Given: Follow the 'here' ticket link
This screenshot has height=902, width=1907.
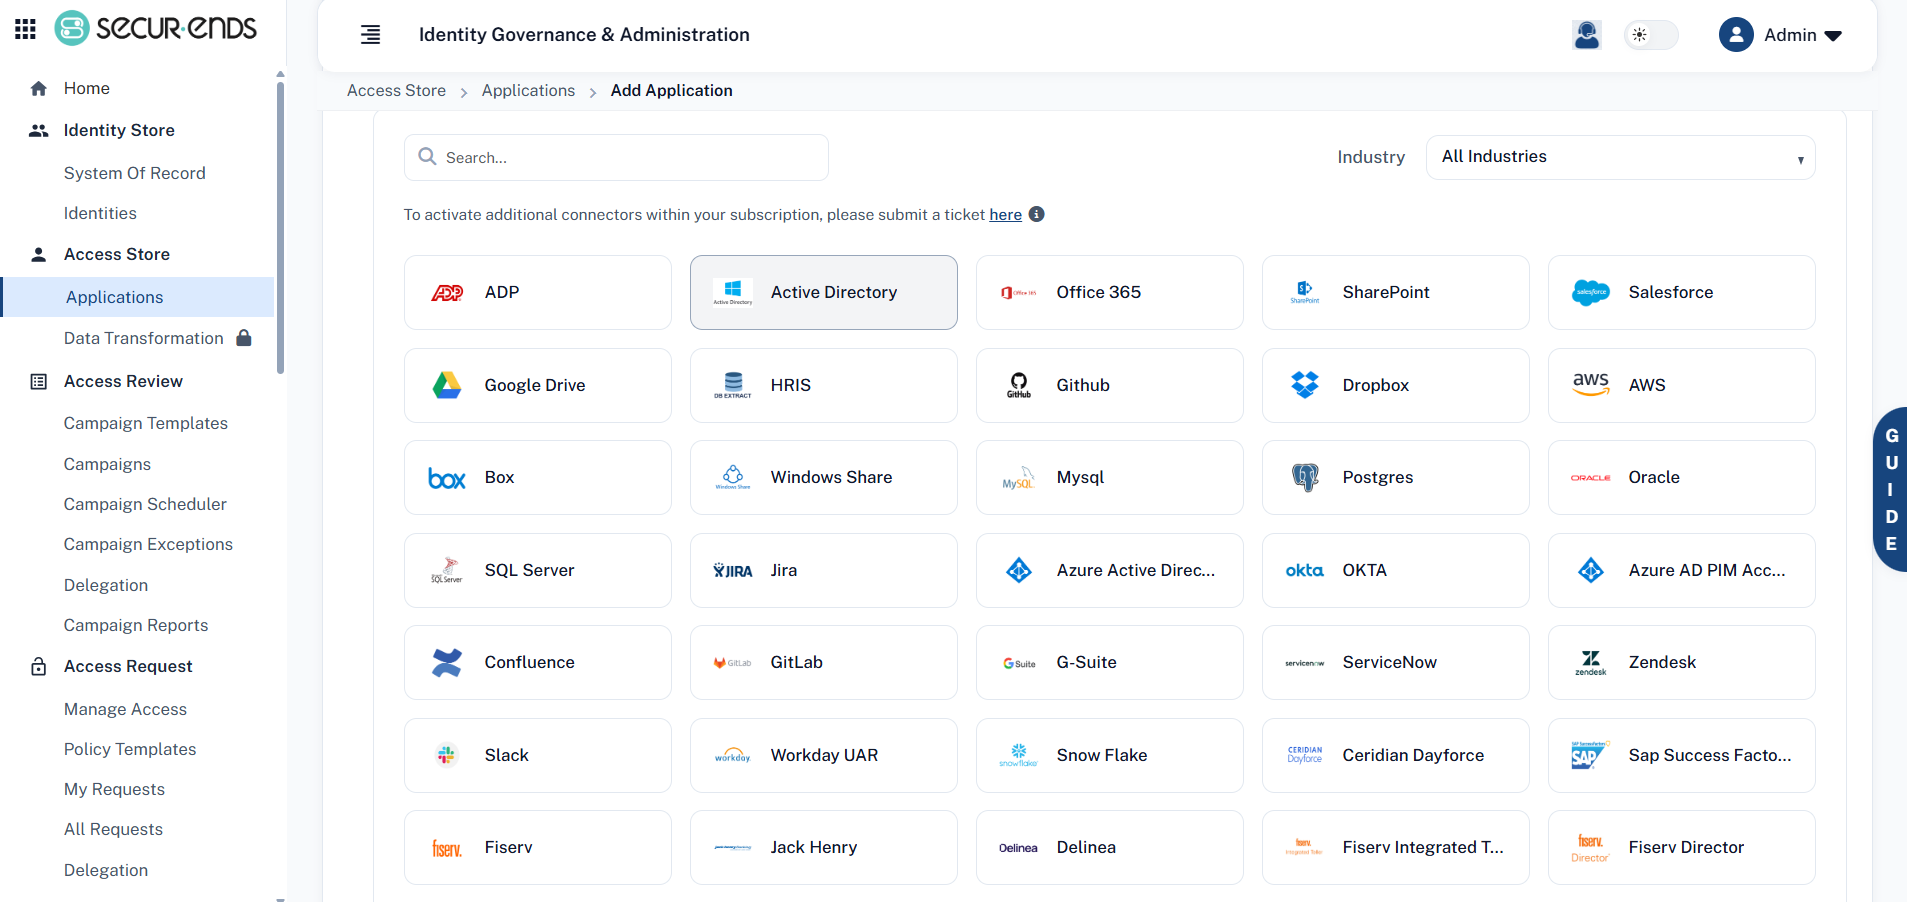Looking at the screenshot, I should (1005, 215).
